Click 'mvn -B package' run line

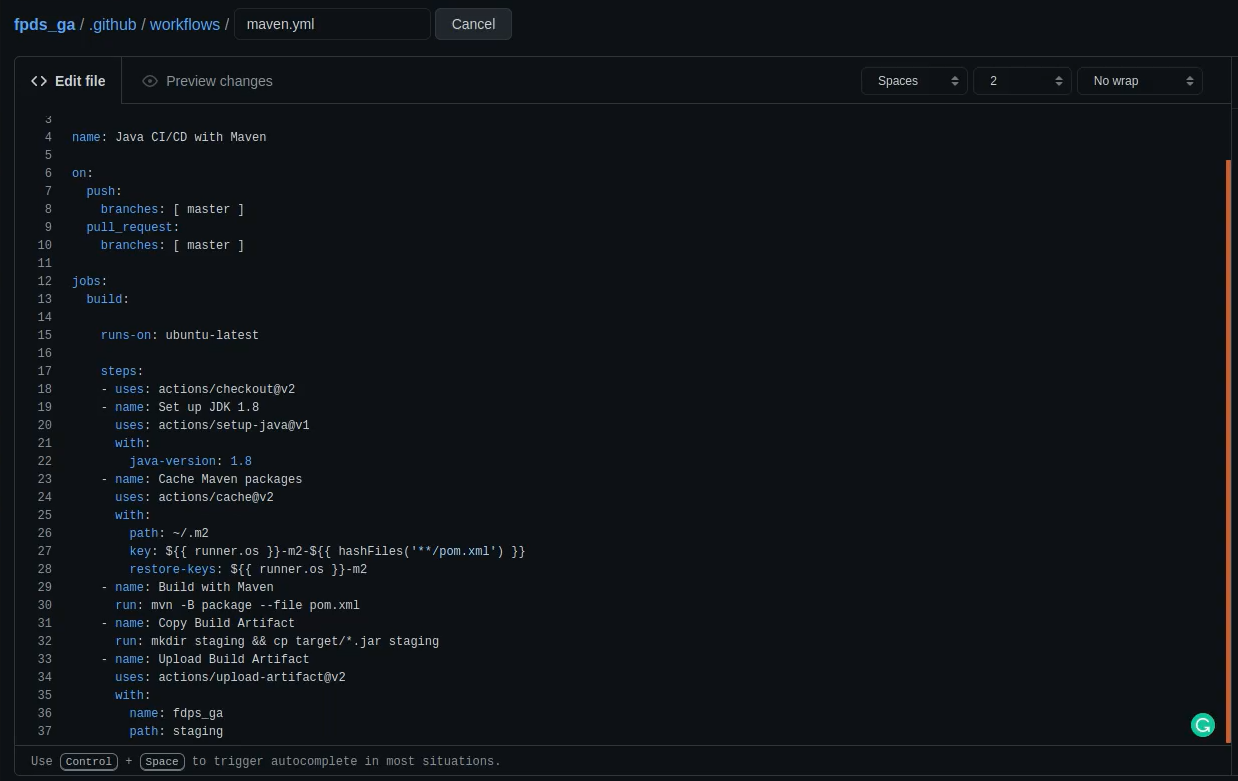click(237, 605)
